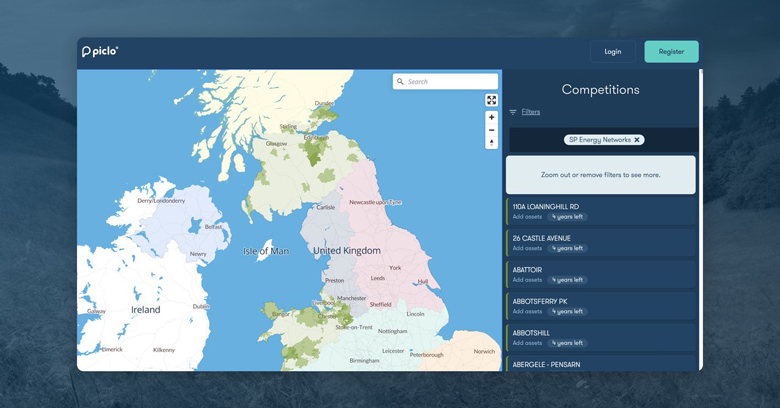Zoom in on the map
This screenshot has height=408, width=780.
point(491,118)
